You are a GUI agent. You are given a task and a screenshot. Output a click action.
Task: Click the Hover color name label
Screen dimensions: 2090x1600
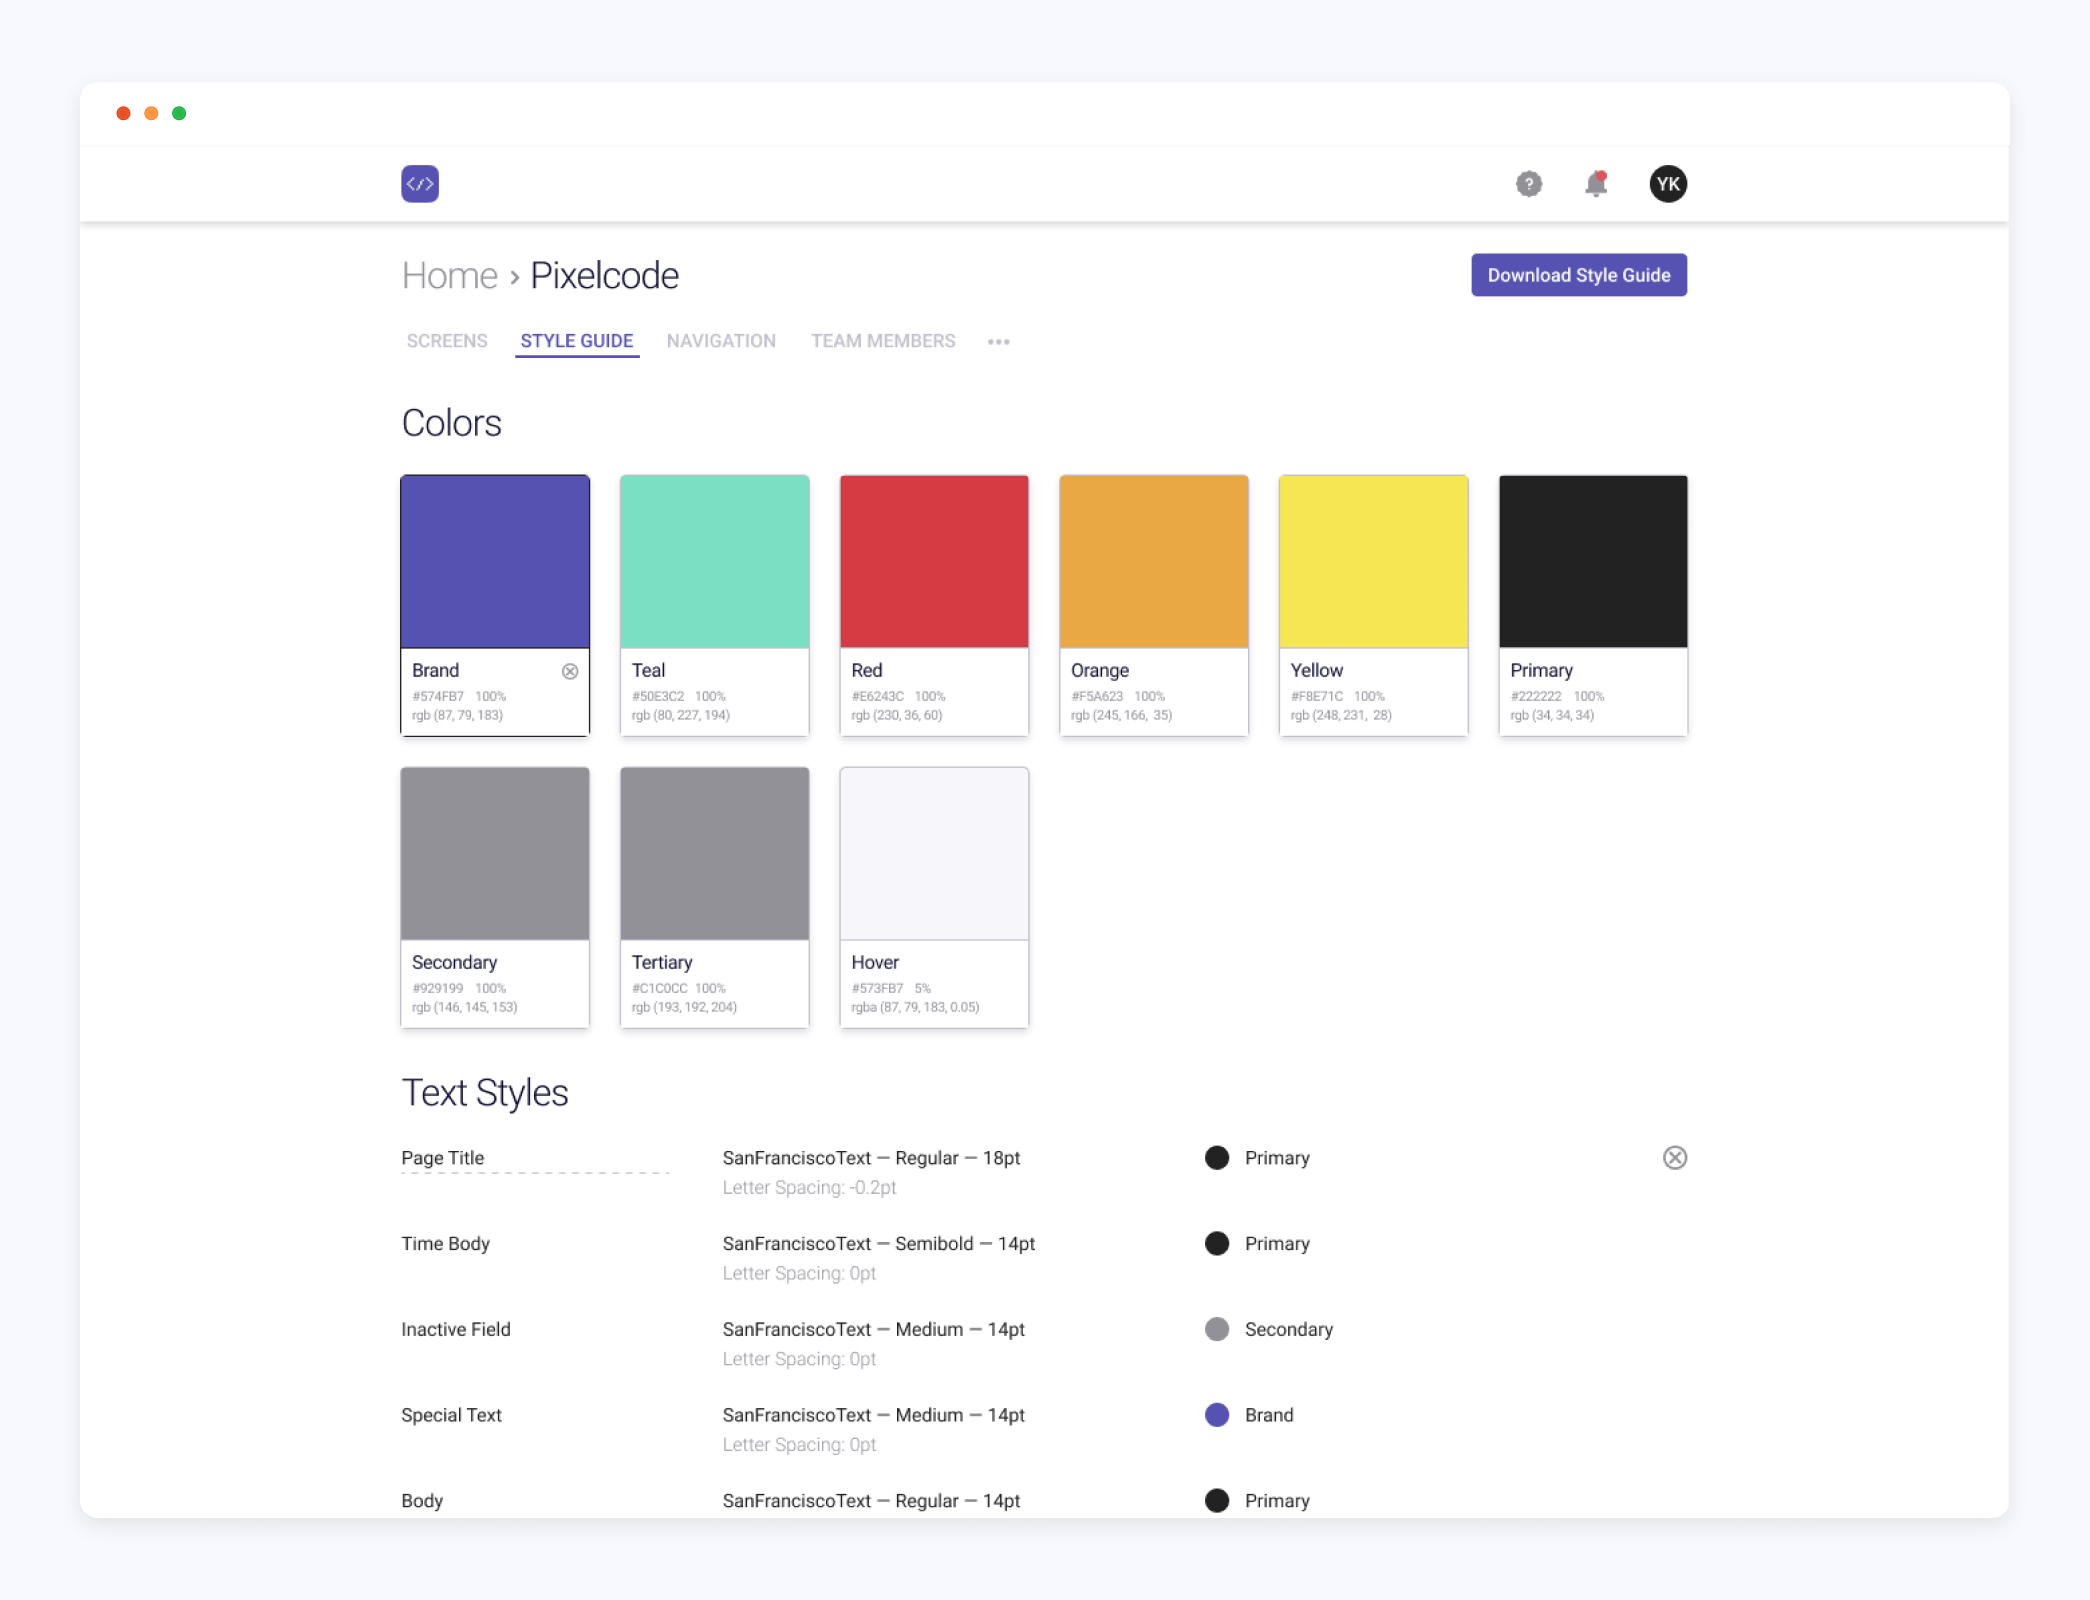[x=875, y=963]
